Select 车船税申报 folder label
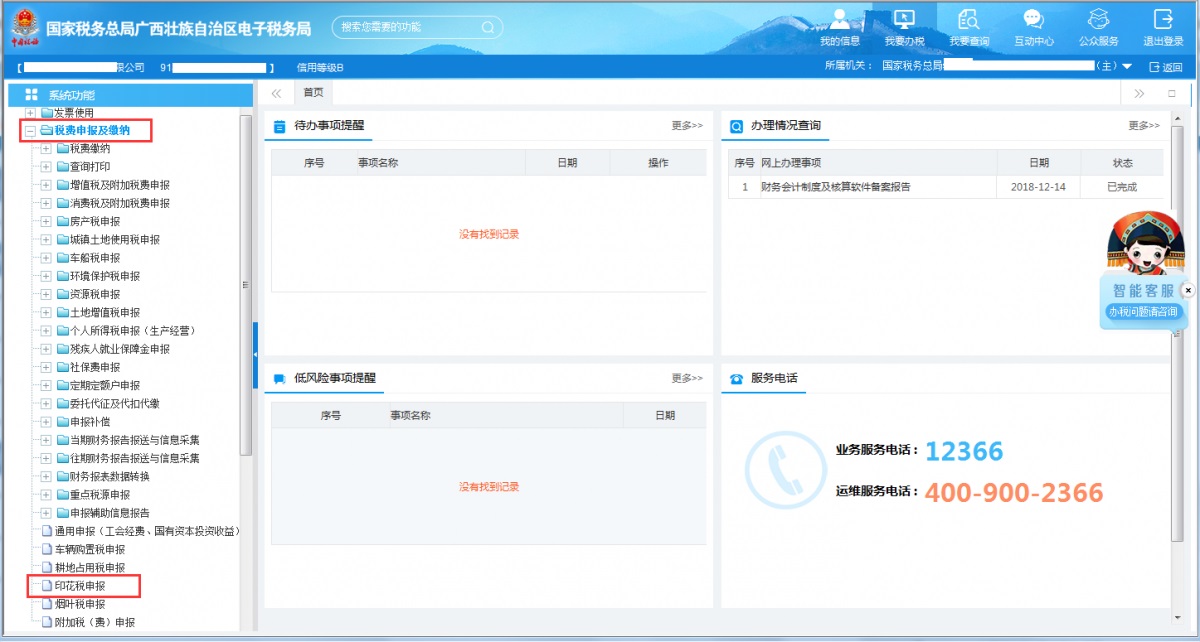Image resolution: width=1200 pixels, height=642 pixels. 95,258
